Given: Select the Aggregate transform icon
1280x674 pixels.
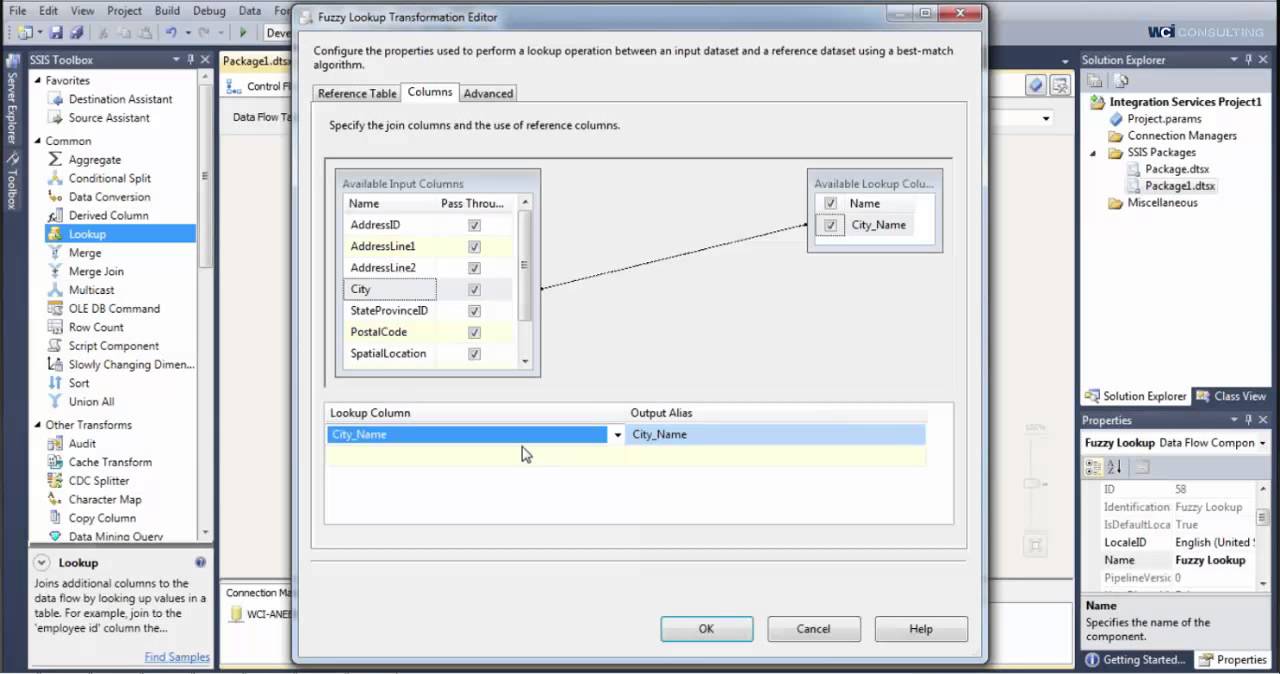Looking at the screenshot, I should [x=55, y=160].
